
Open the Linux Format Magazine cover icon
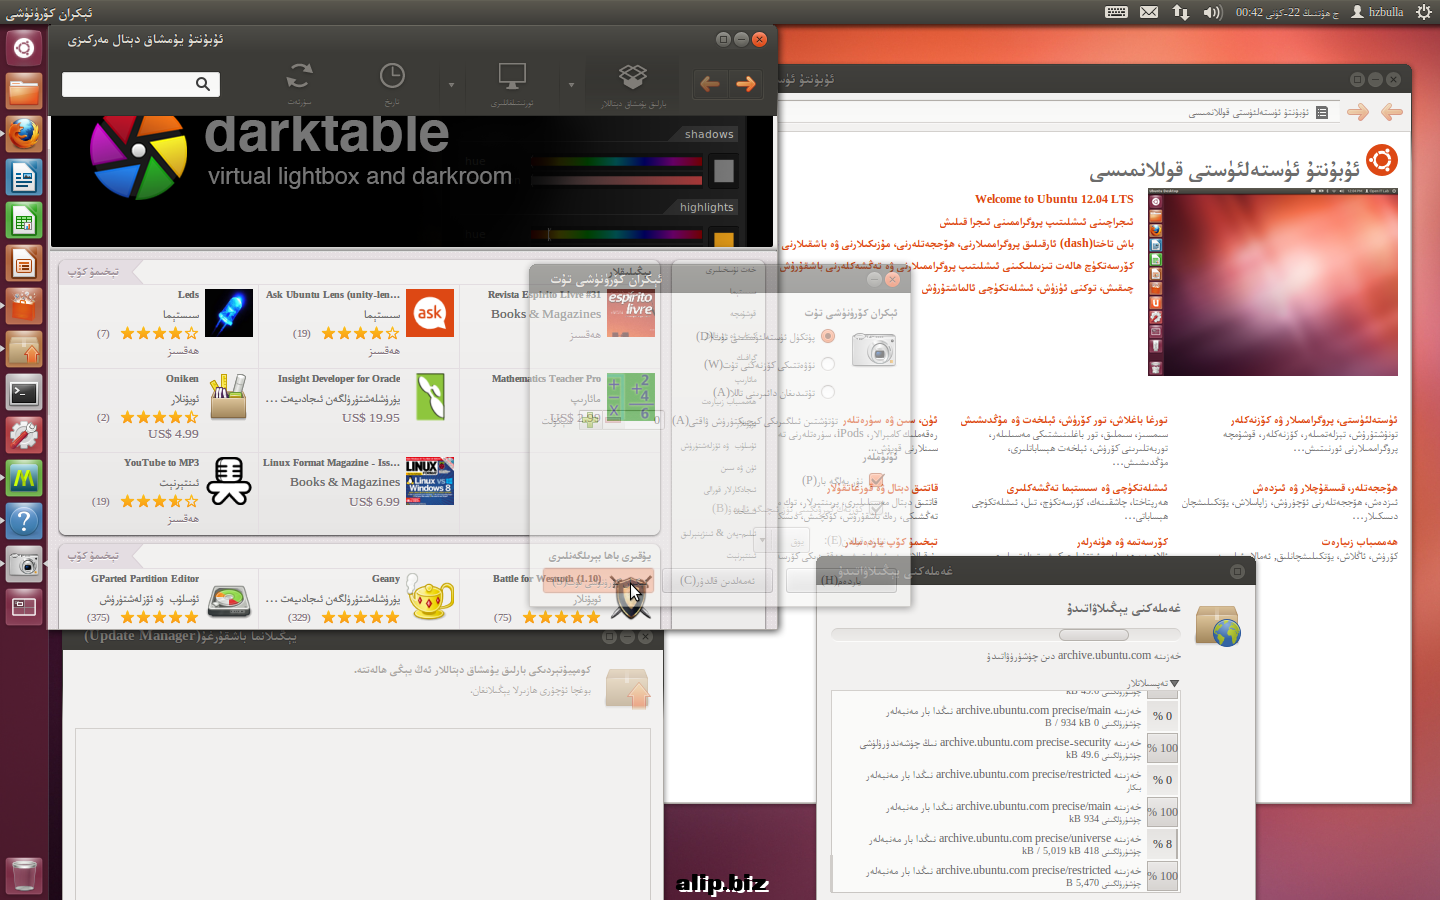tap(430, 481)
